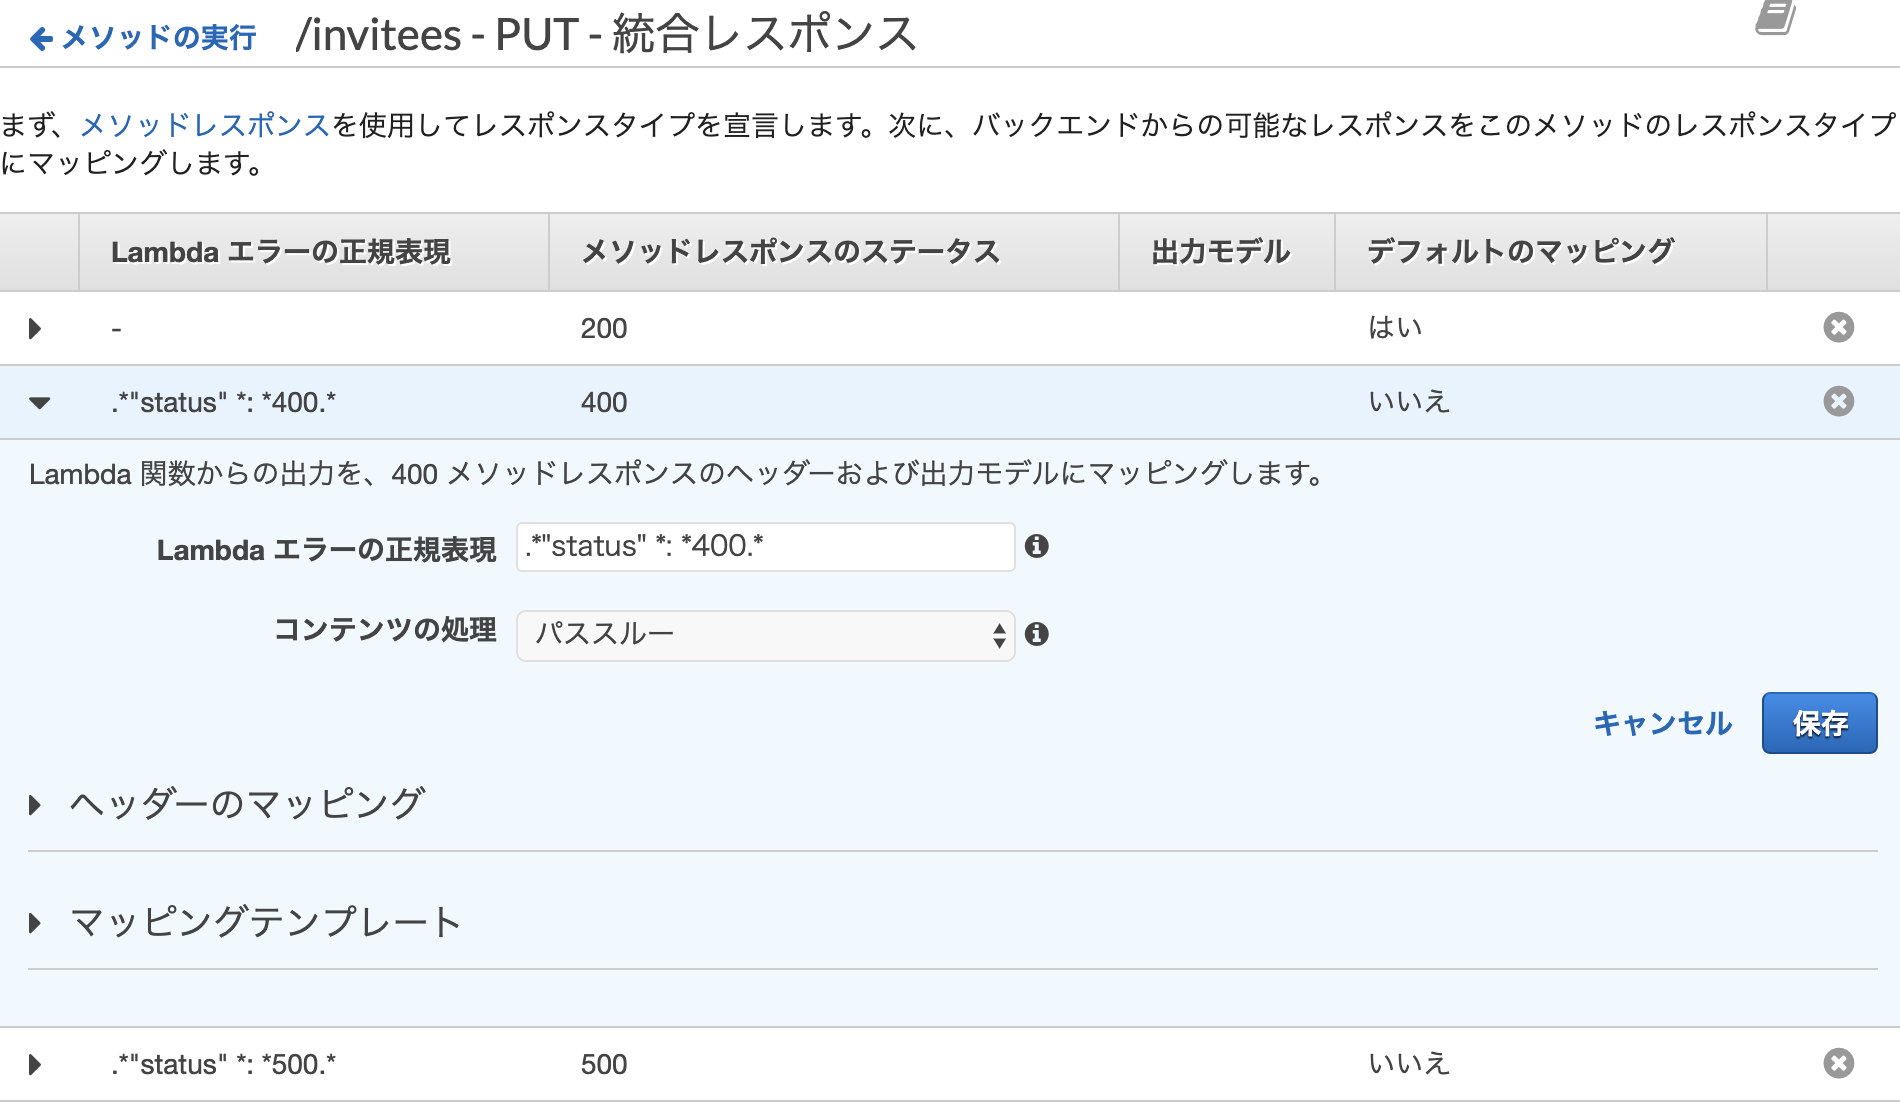Click the Lambda エラーの正規表現 column header

click(280, 252)
